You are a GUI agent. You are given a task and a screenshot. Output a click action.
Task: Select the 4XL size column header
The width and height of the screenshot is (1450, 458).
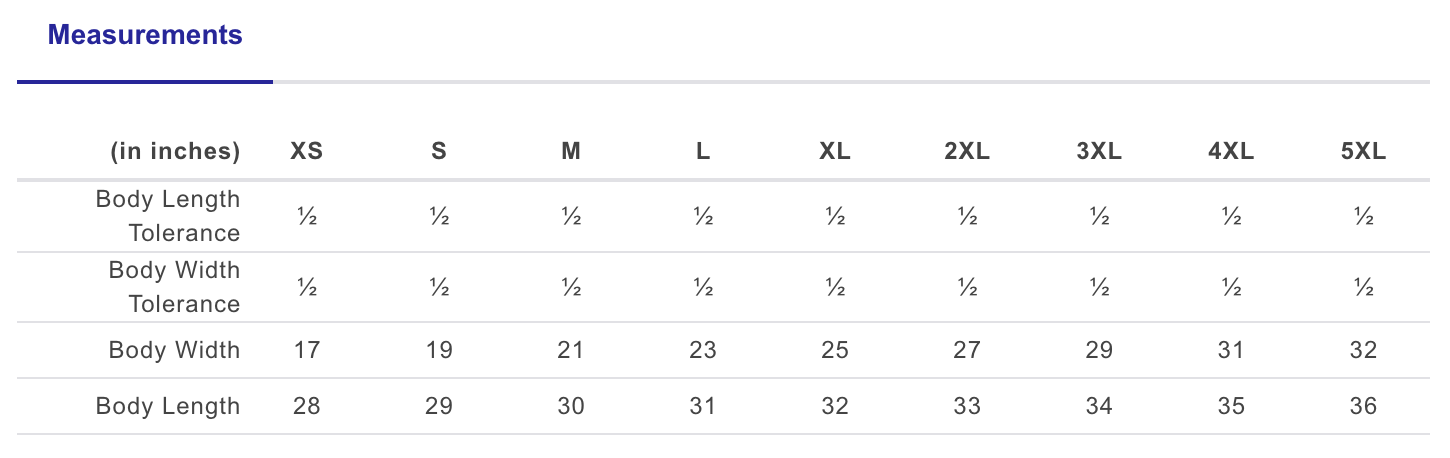(1231, 152)
